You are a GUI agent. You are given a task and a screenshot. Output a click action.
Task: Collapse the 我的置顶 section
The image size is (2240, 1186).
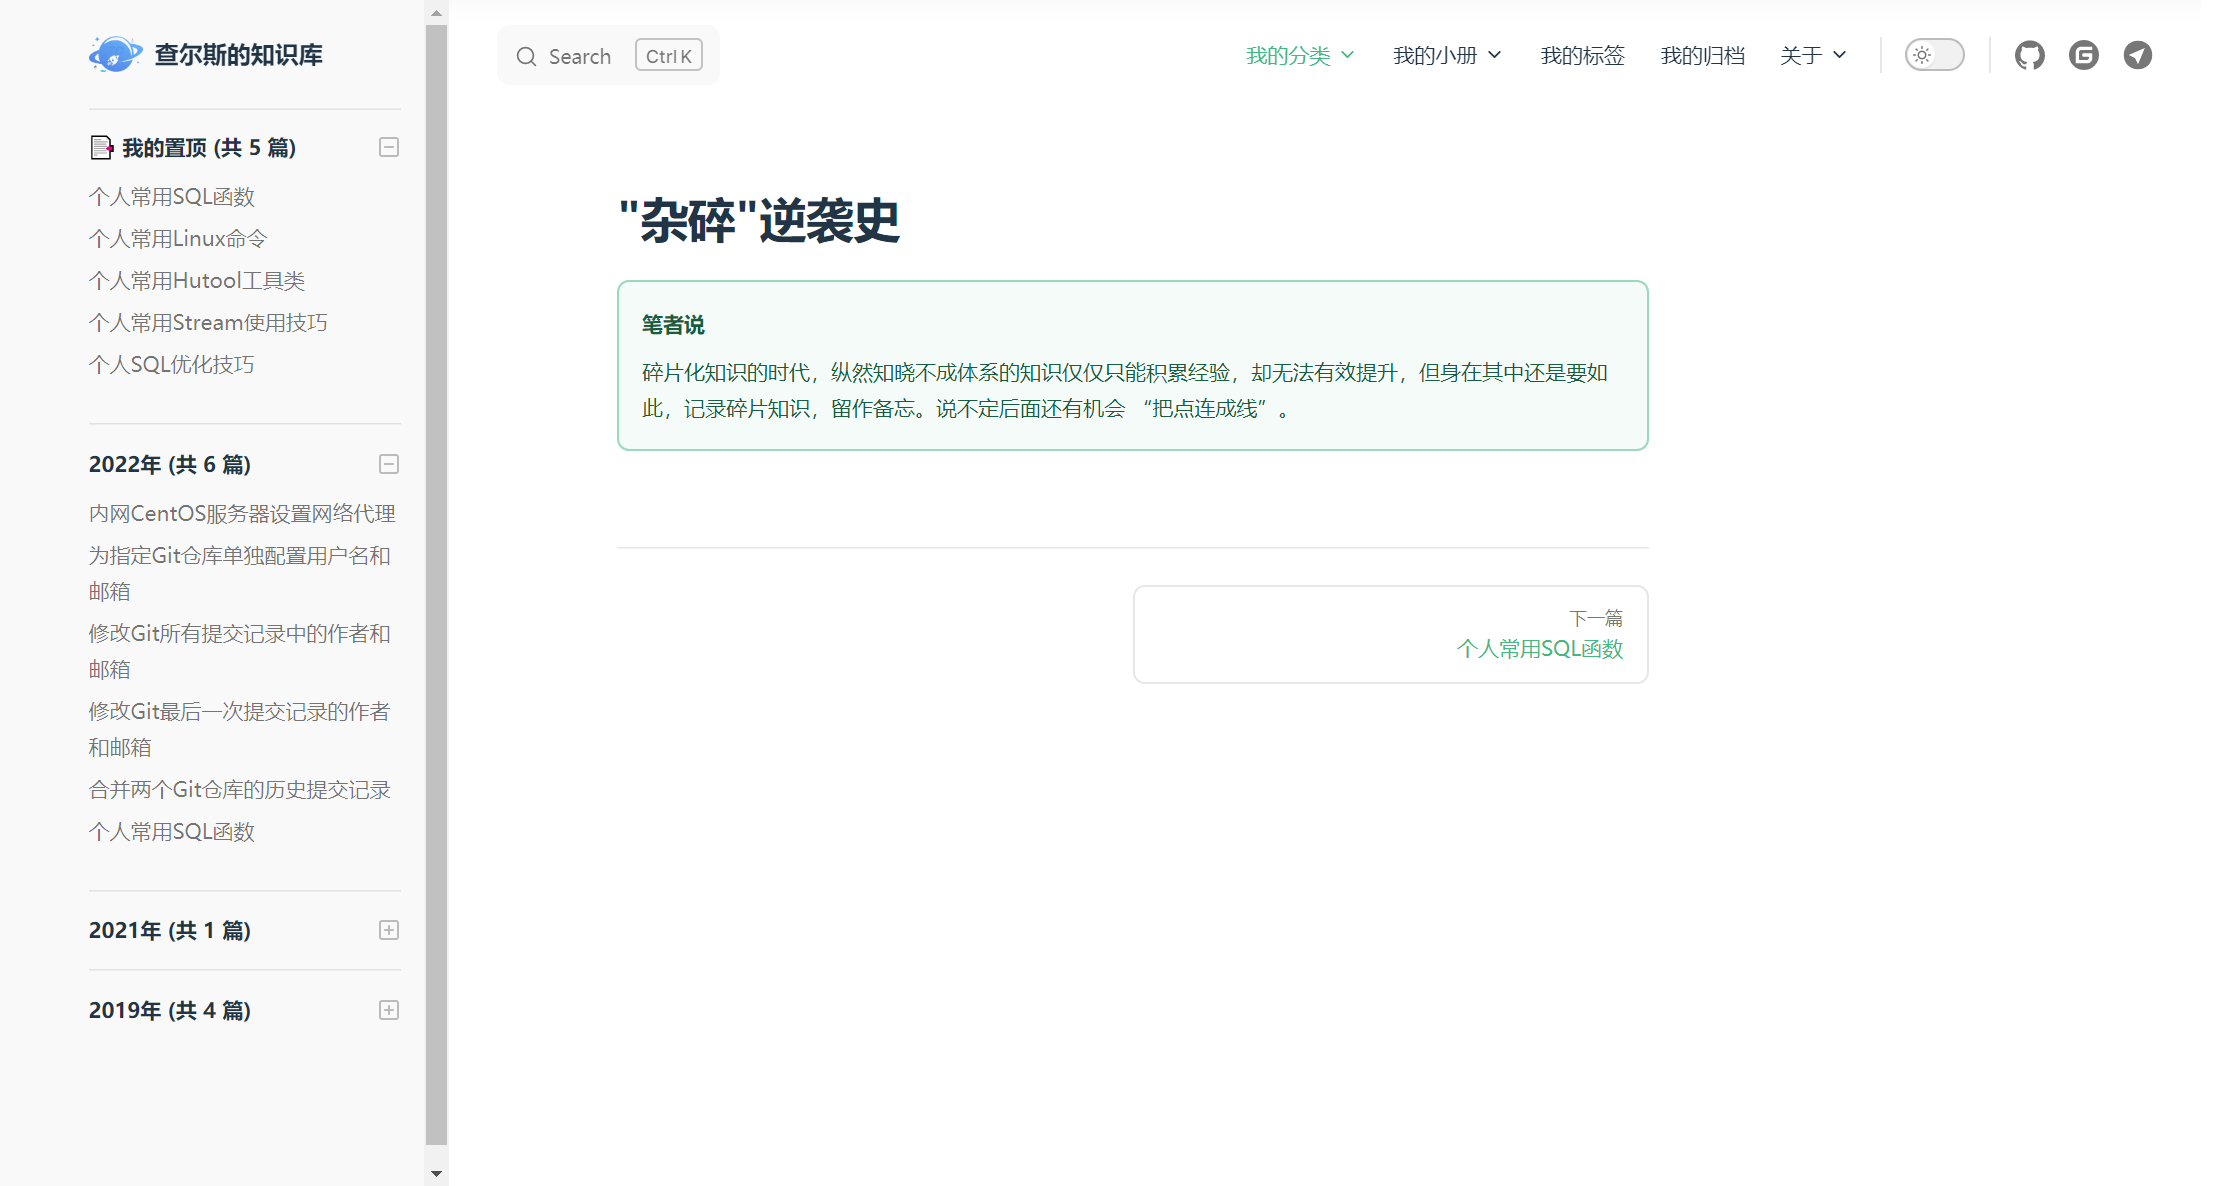389,148
